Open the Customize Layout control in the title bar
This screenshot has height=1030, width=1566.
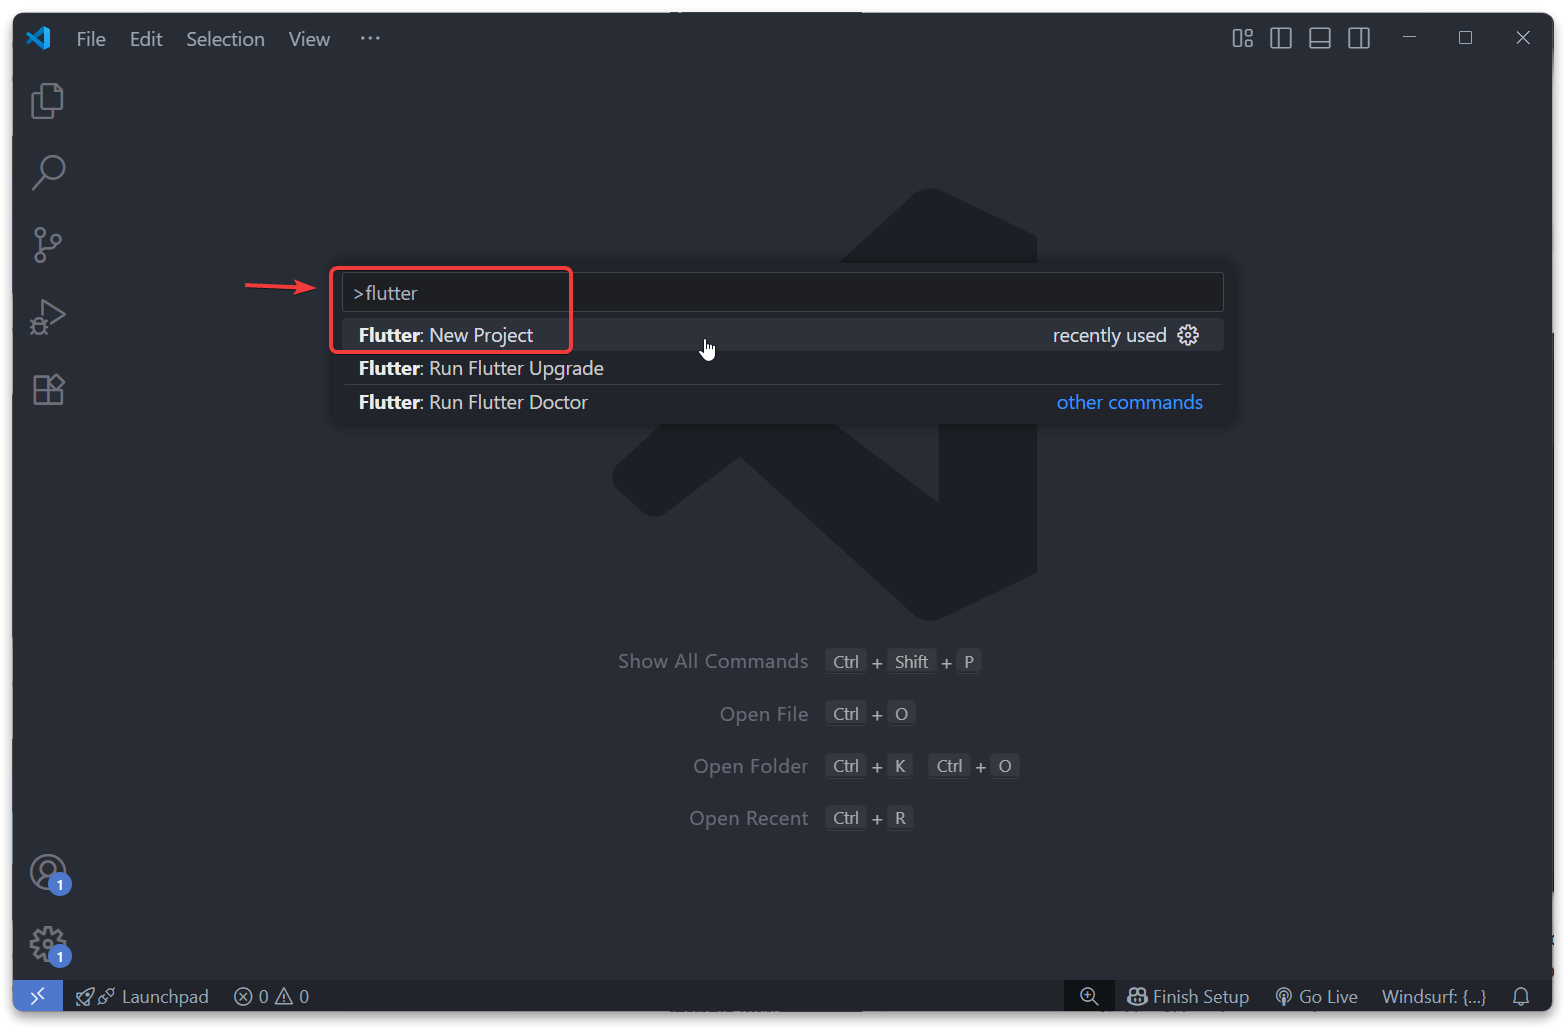1242,38
